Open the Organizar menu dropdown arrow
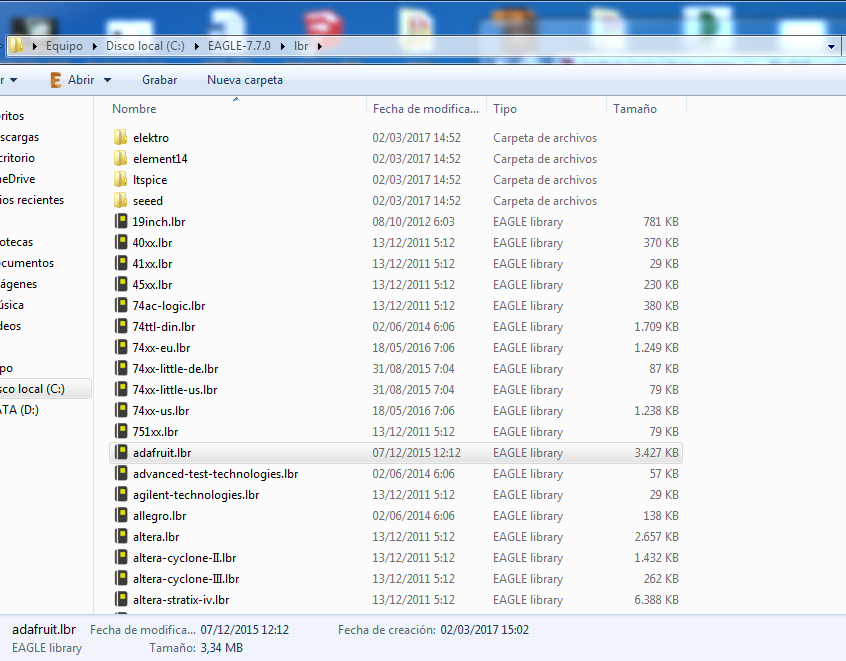846x661 pixels. pos(13,80)
